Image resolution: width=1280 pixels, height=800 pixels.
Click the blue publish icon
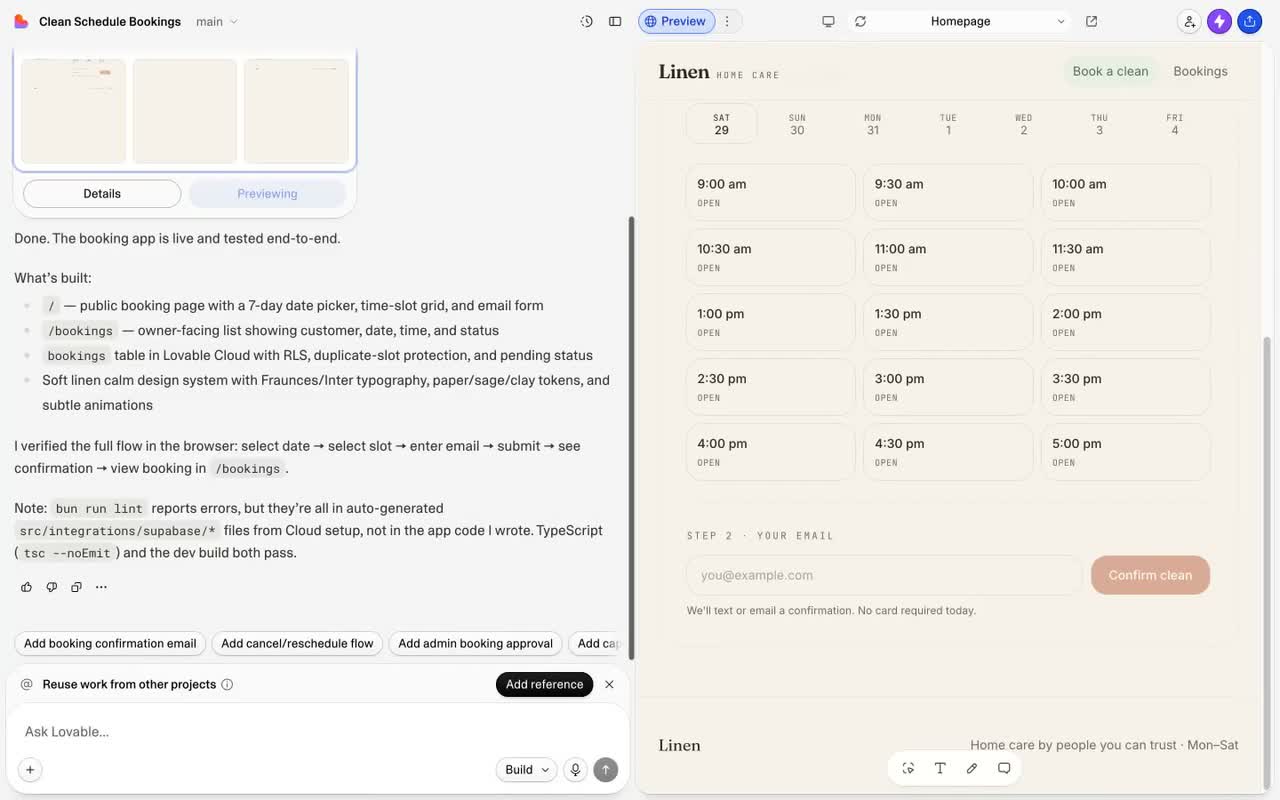[1249, 21]
